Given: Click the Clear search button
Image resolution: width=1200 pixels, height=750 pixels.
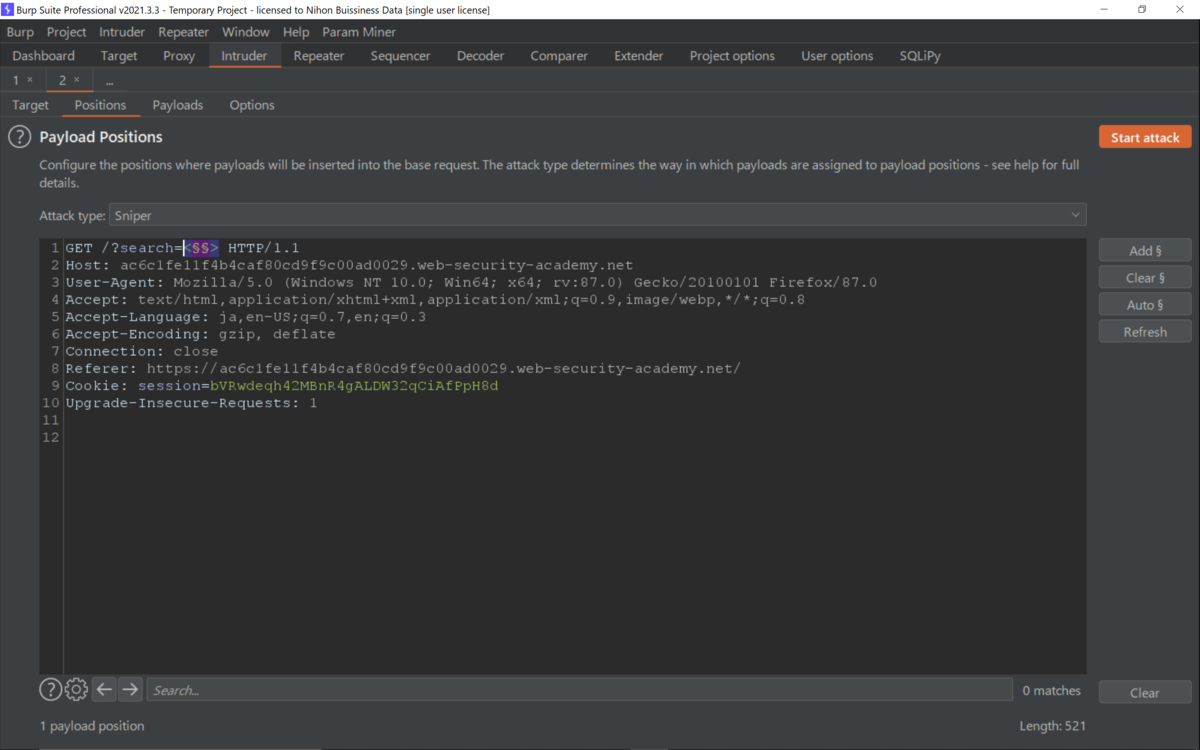Looking at the screenshot, I should tap(1145, 692).
